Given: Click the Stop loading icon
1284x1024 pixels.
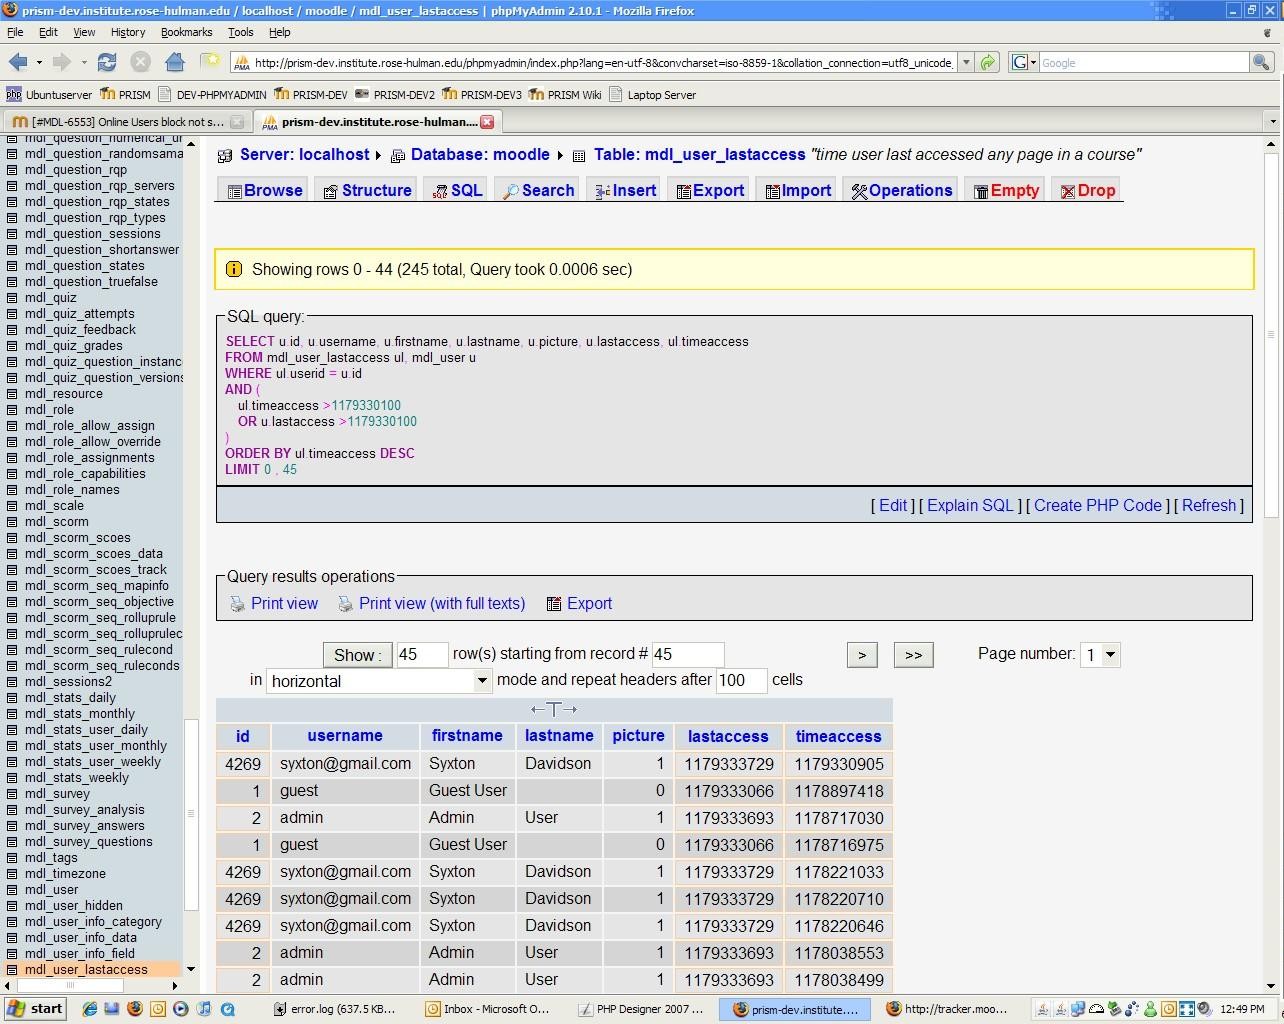Looking at the screenshot, I should (x=141, y=62).
